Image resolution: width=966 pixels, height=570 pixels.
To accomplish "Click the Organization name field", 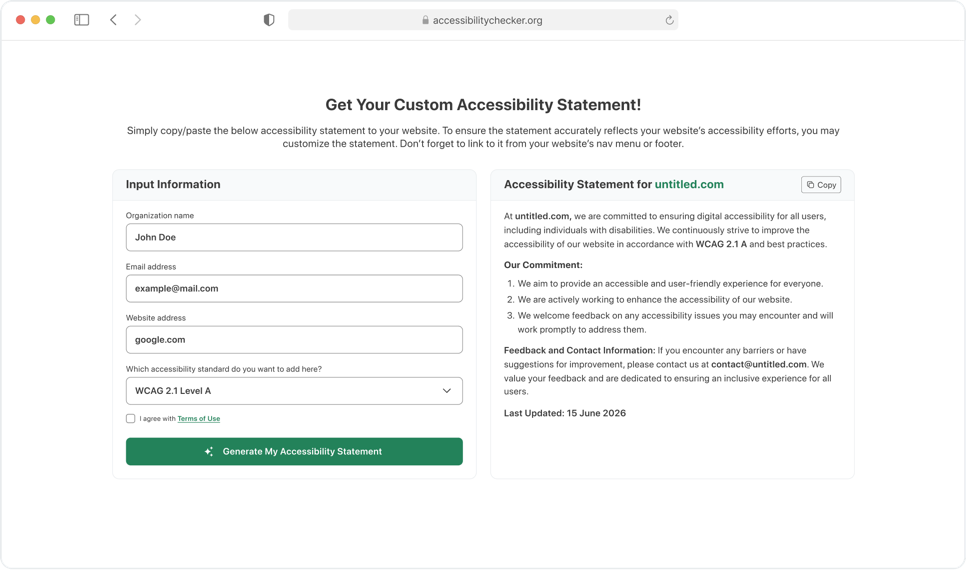I will (294, 237).
